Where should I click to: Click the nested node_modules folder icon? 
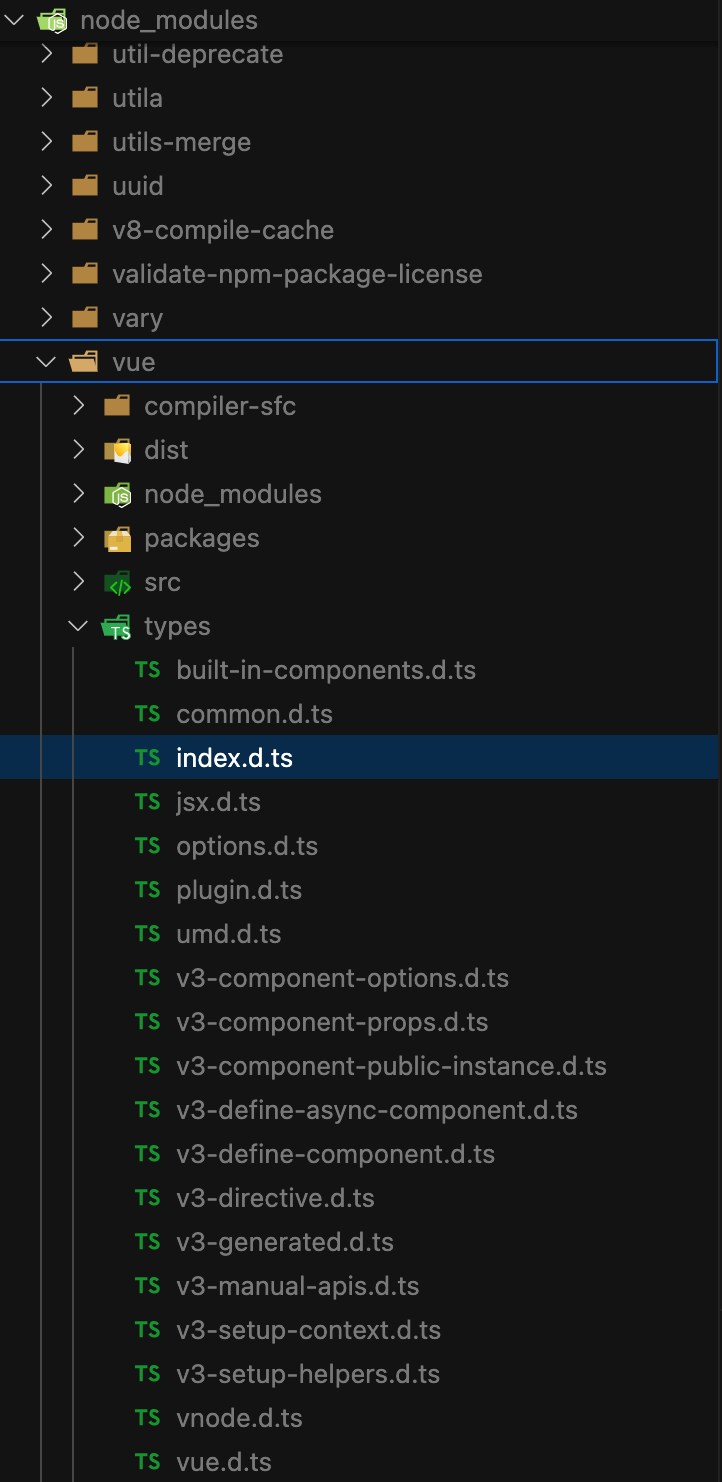pyautogui.click(x=117, y=495)
